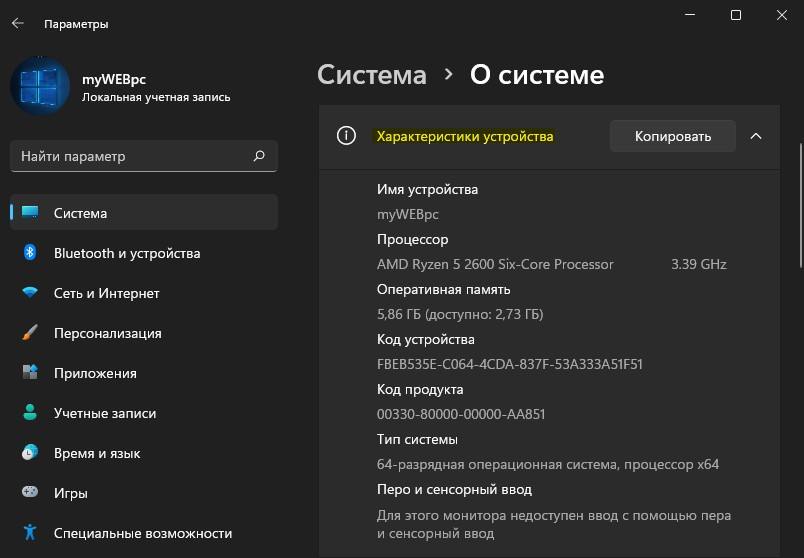804x558 pixels.
Task: Click the paintbrush Персонализация icon
Action: coord(30,332)
